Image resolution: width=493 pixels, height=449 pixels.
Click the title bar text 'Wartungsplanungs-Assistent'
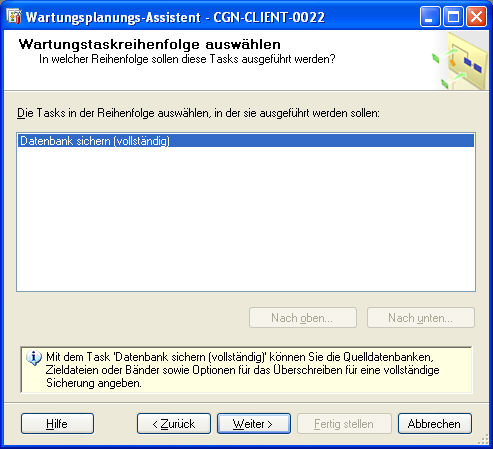[x=113, y=17]
